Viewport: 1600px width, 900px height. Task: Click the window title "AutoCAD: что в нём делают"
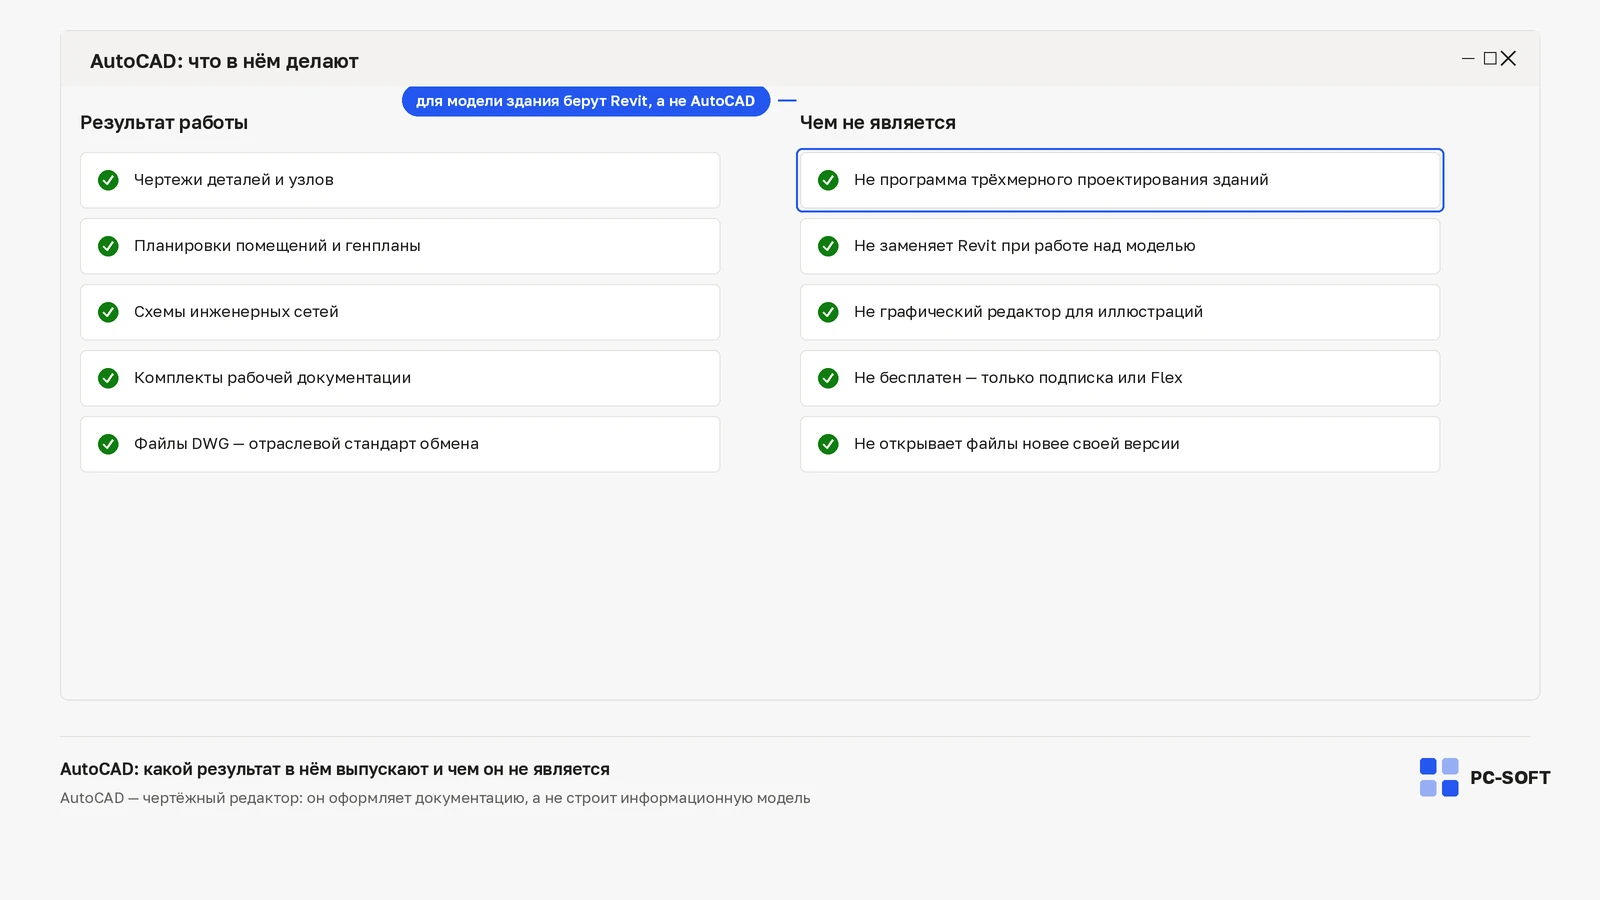(224, 61)
